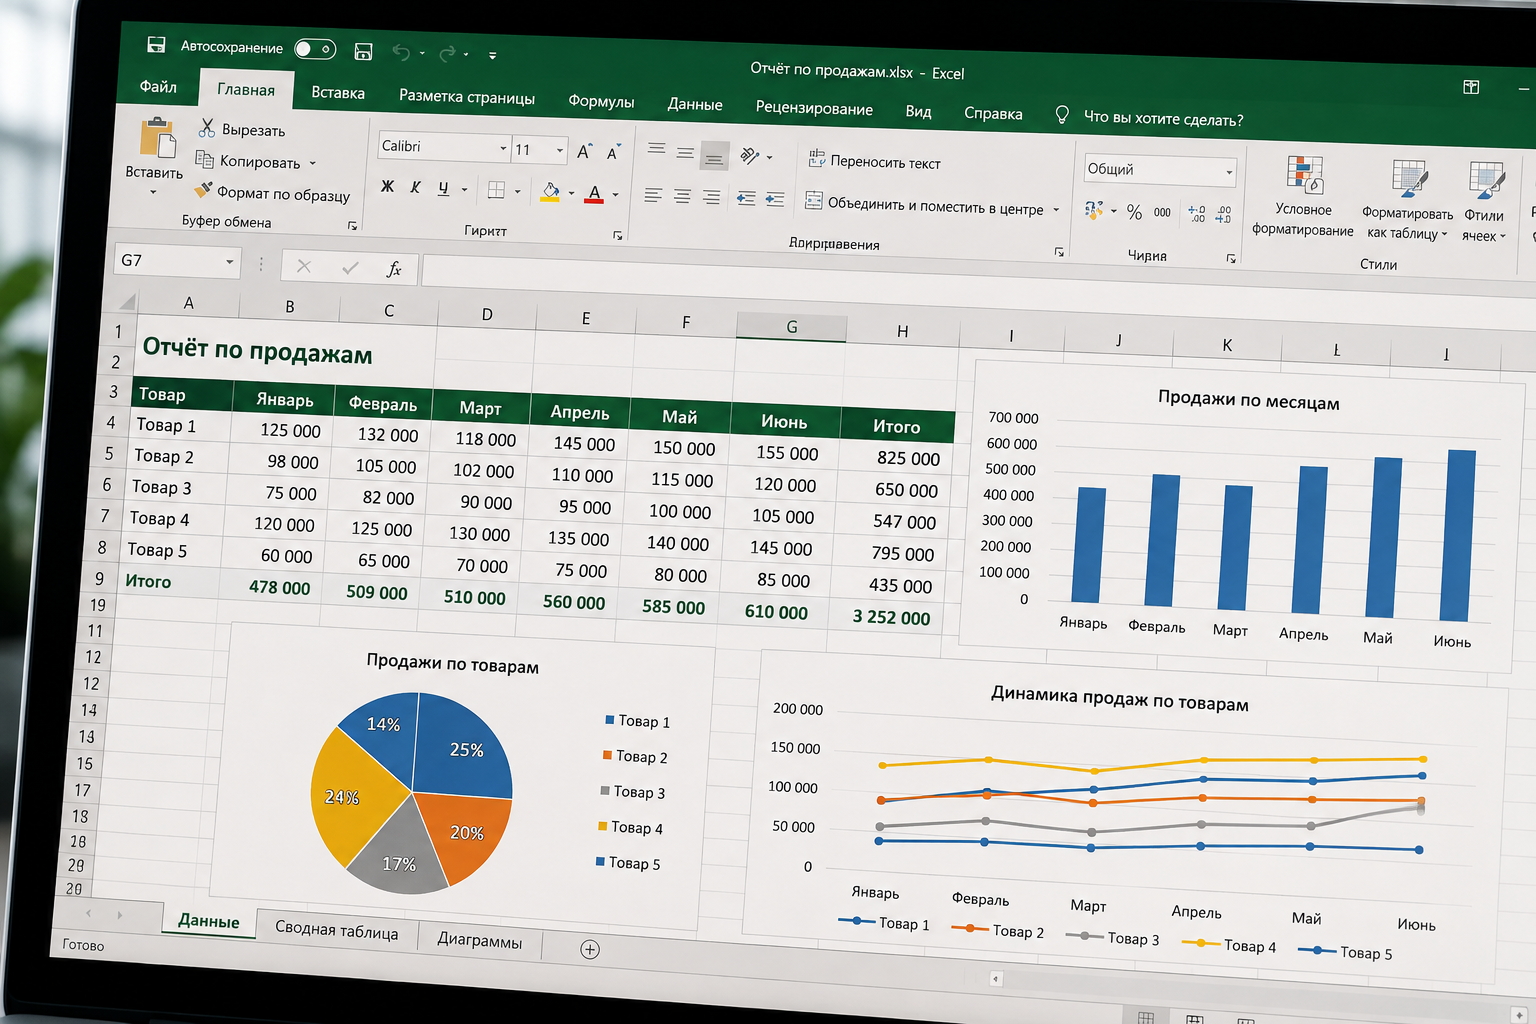Click the increase indent icon
Viewport: 1536px width, 1024px height.
[775, 200]
